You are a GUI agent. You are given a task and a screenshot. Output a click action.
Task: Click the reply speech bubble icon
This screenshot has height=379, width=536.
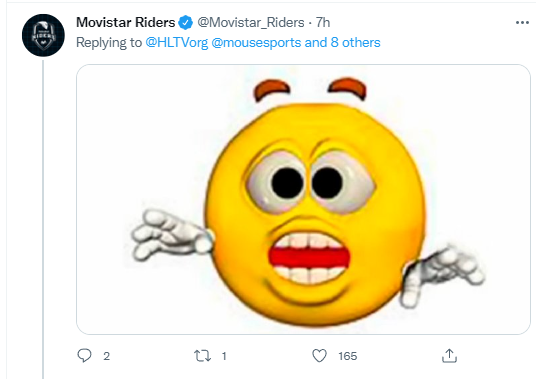click(x=84, y=355)
